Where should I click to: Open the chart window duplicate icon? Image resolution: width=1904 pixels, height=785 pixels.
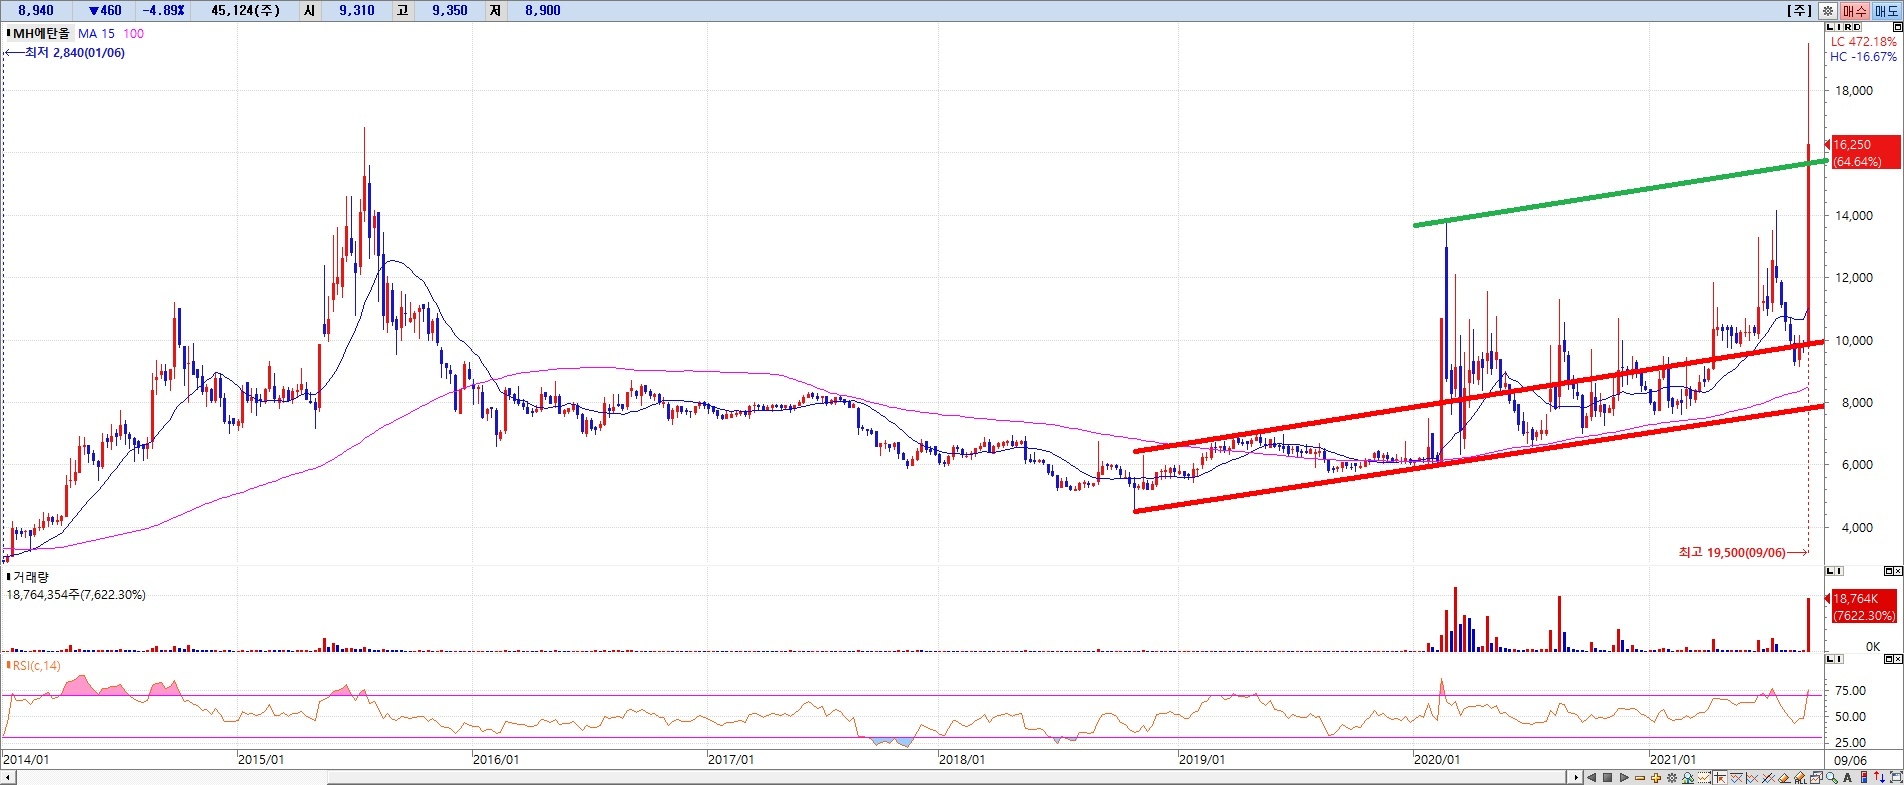[x=1816, y=777]
